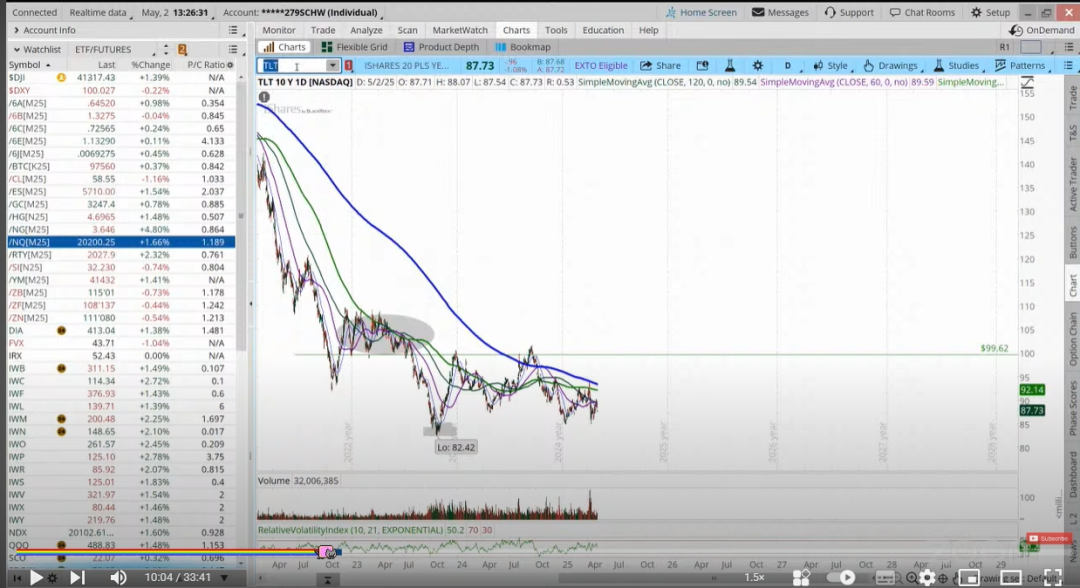Select the IWM watchlist row

click(121, 419)
